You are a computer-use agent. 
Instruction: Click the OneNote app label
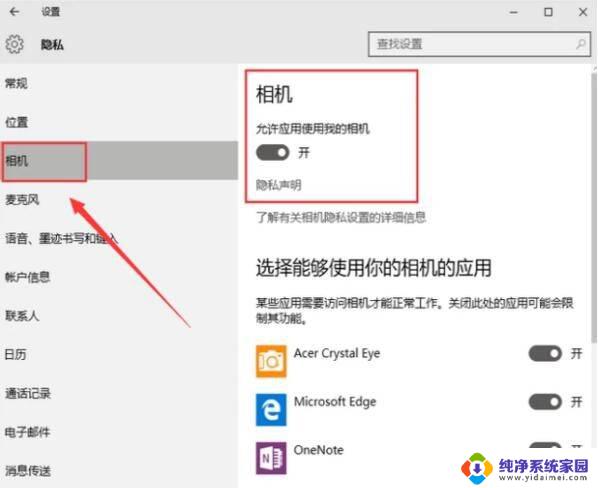(x=318, y=450)
